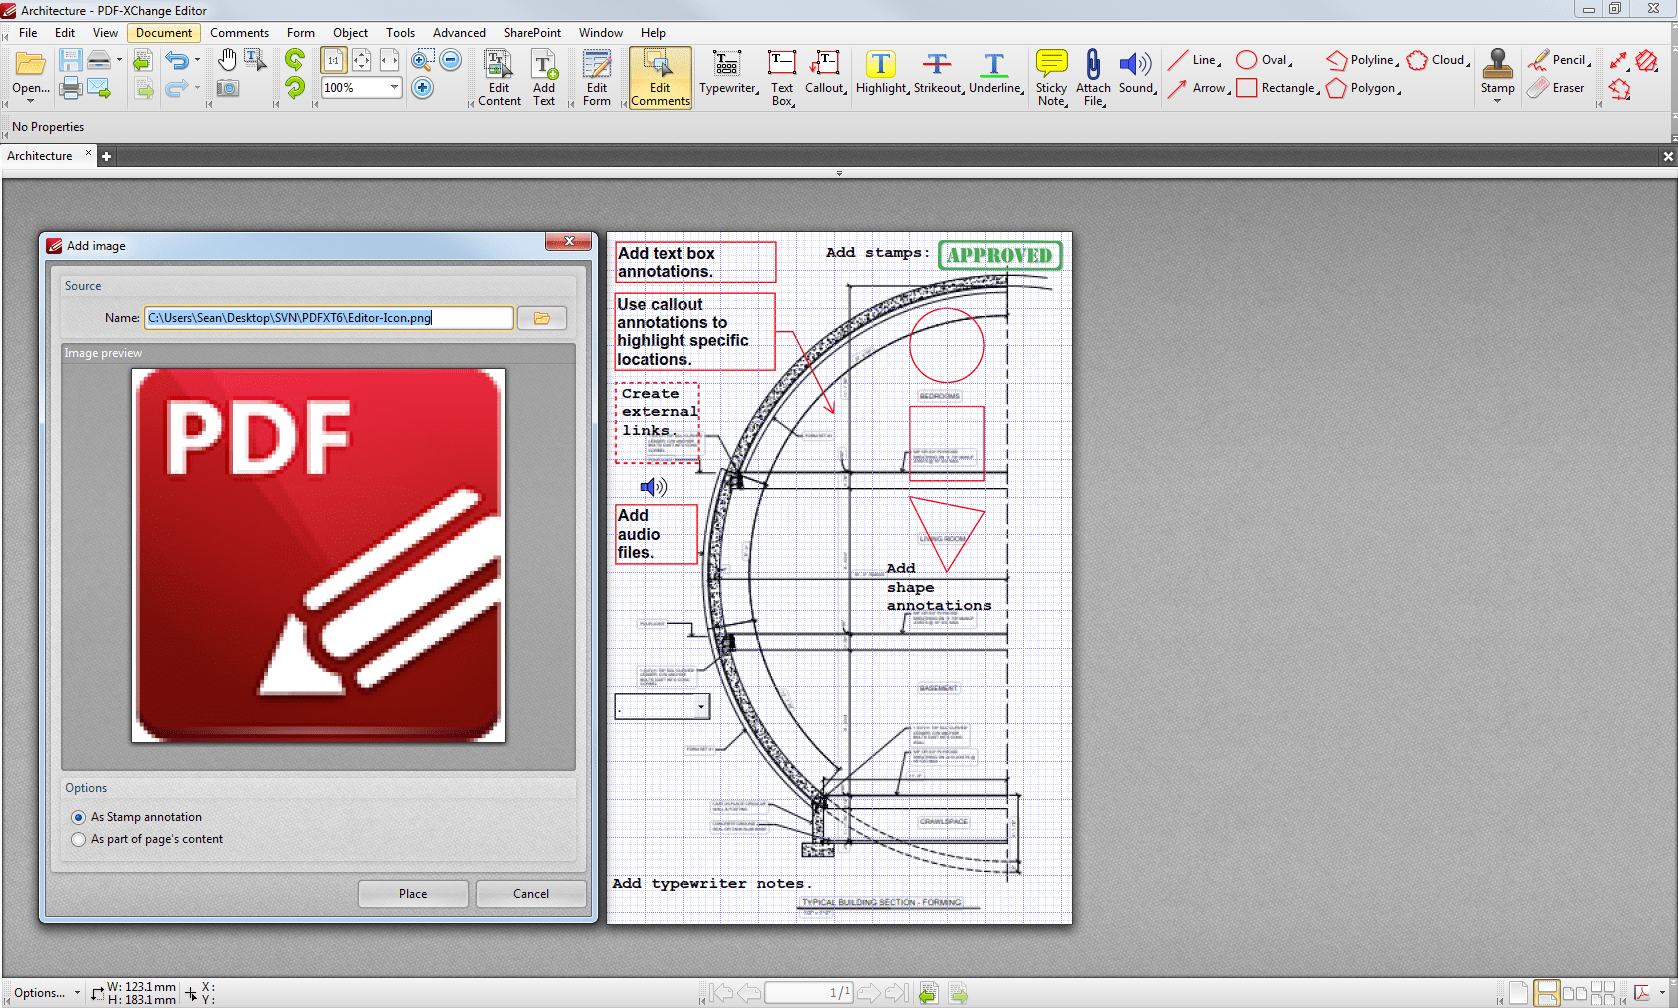
Task: Select the As Stamp annotation option
Action: tap(79, 817)
